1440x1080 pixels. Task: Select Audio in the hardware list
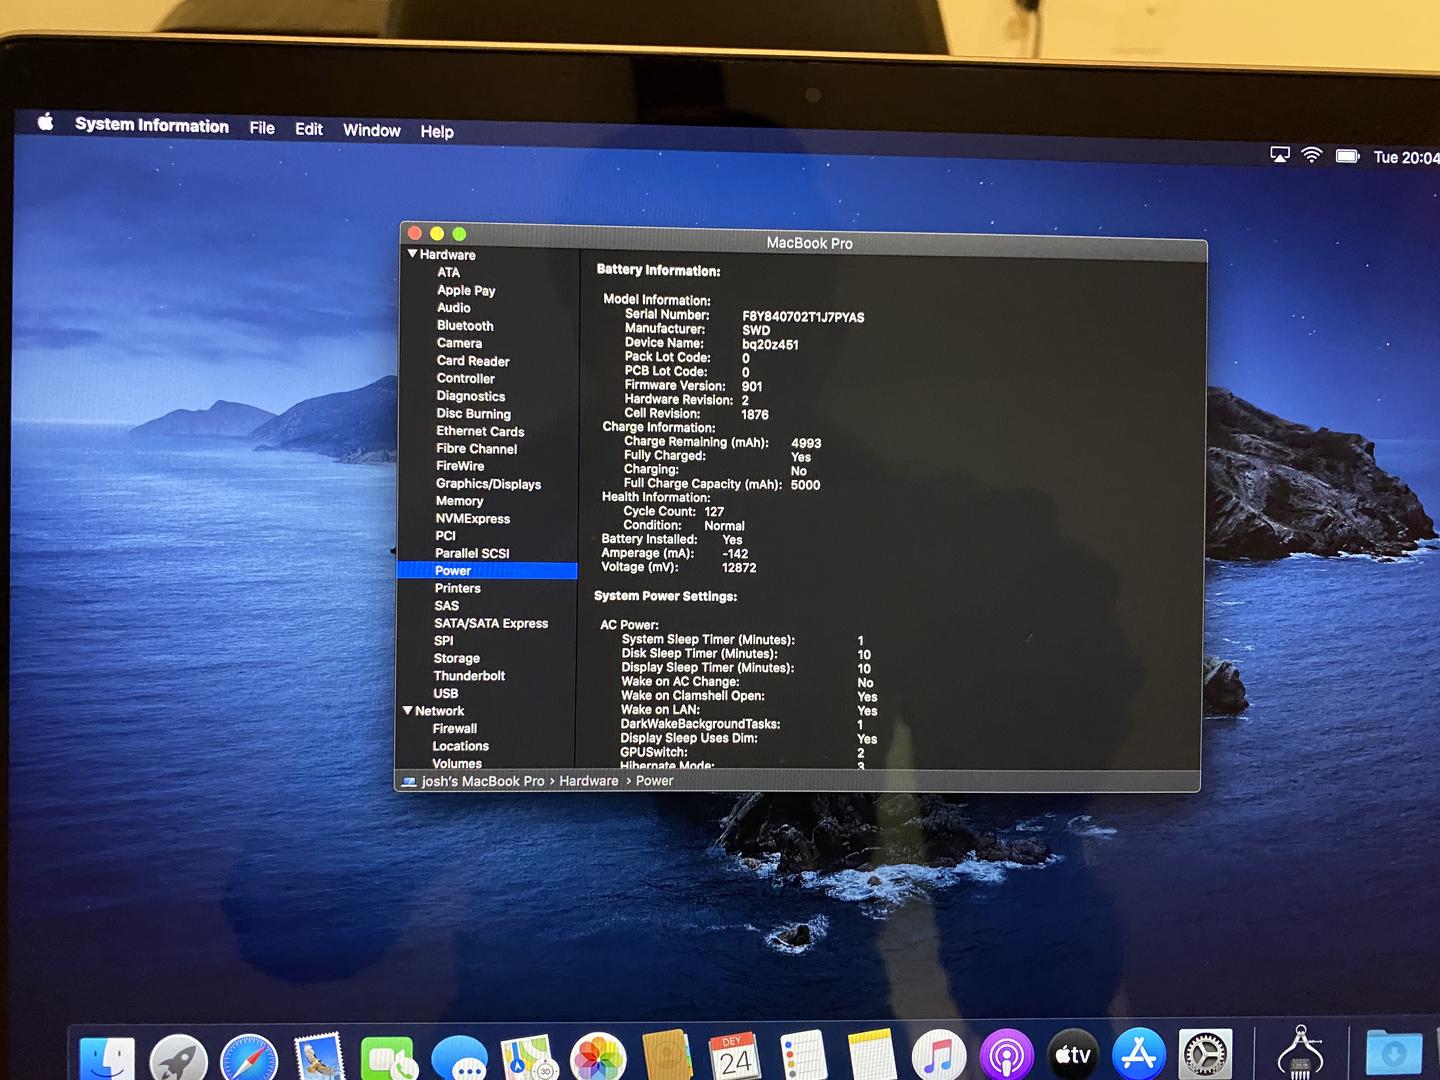coord(453,308)
